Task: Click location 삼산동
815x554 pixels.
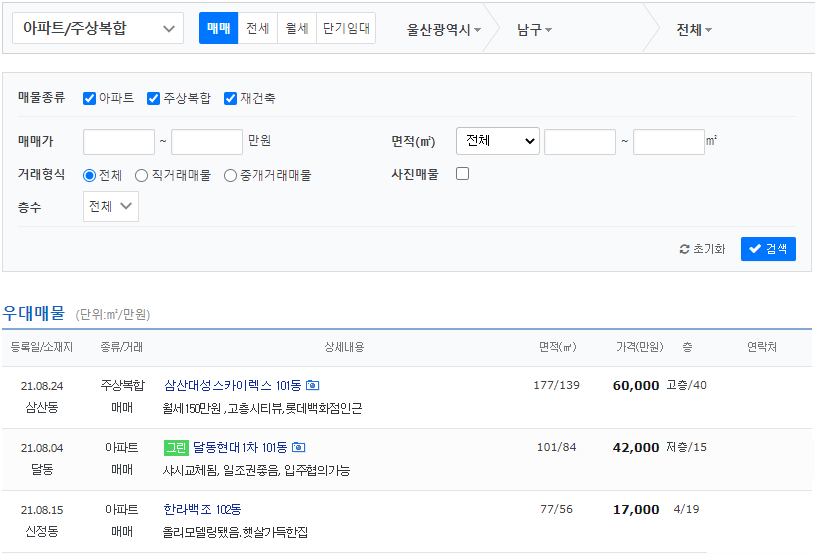Action: coord(42,407)
